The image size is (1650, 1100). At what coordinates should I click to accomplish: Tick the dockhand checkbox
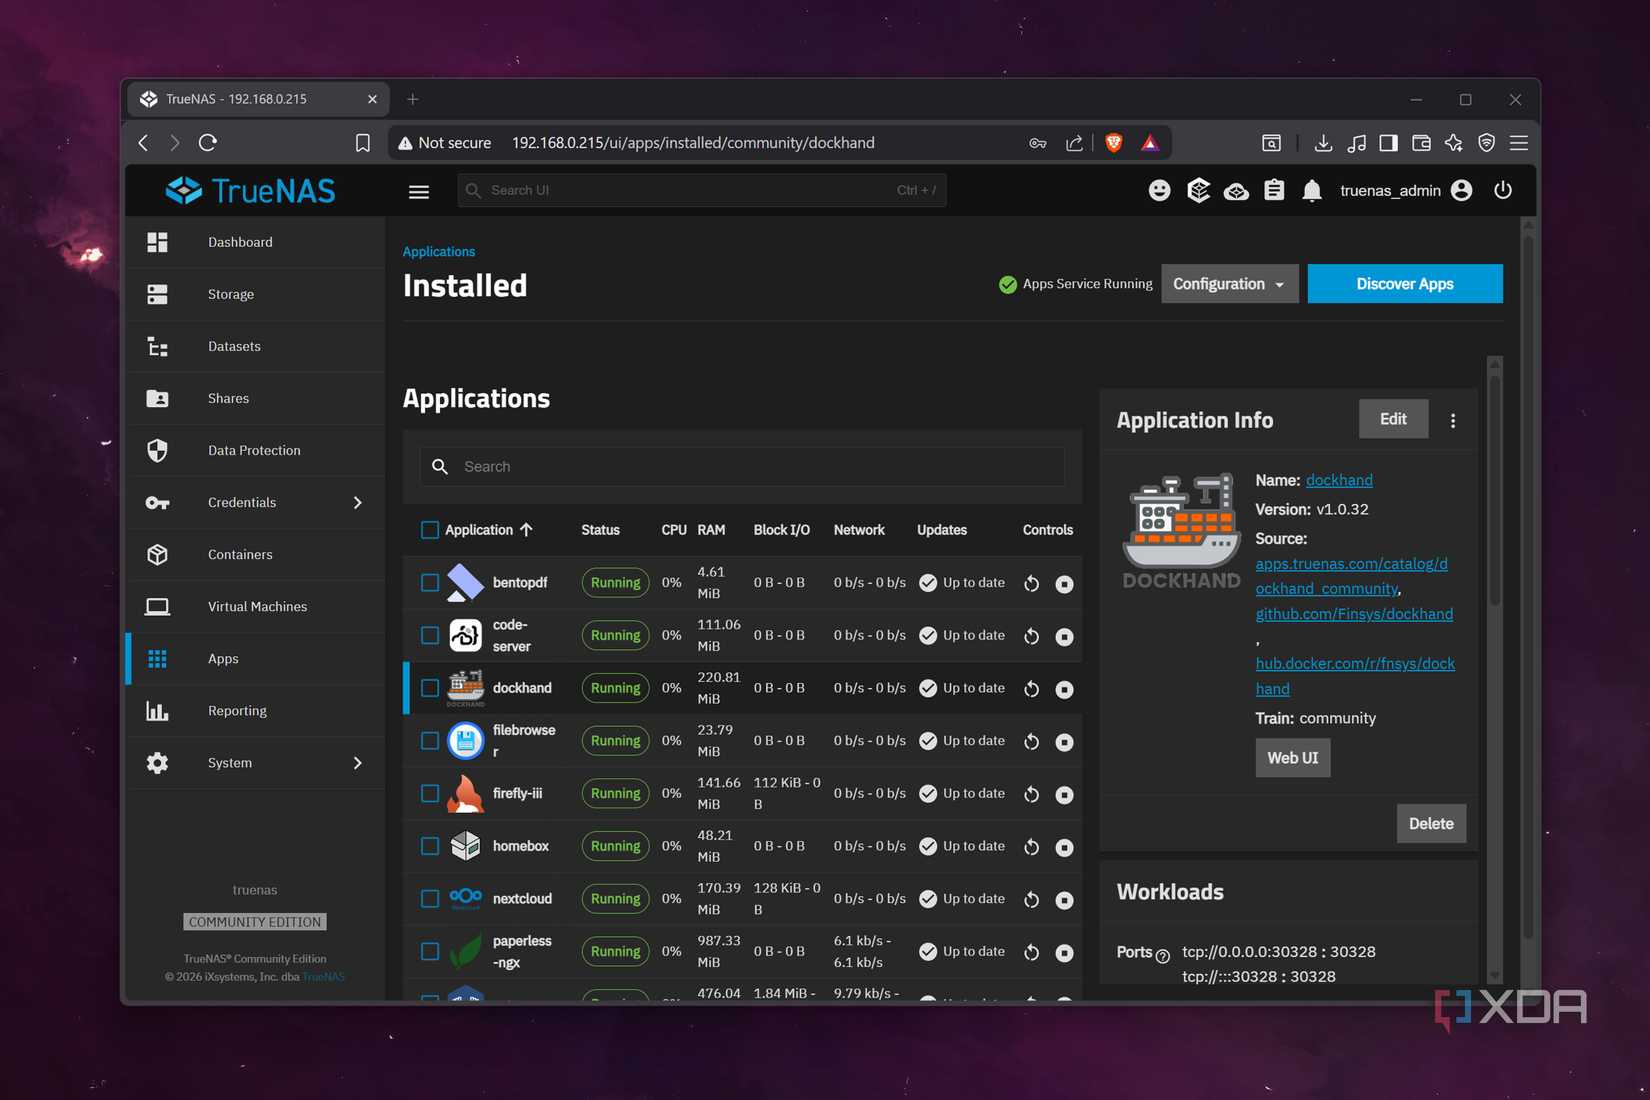tap(430, 688)
